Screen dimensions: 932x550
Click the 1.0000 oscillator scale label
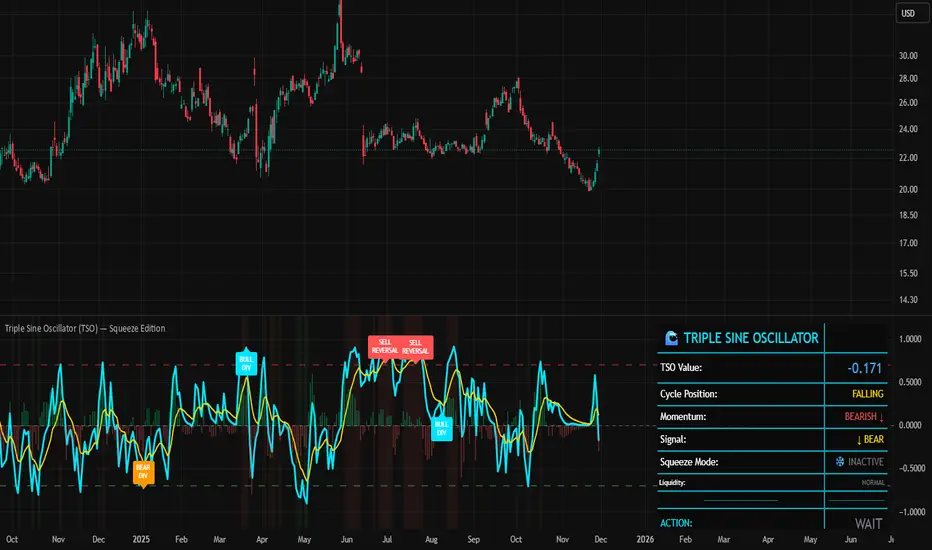point(910,338)
